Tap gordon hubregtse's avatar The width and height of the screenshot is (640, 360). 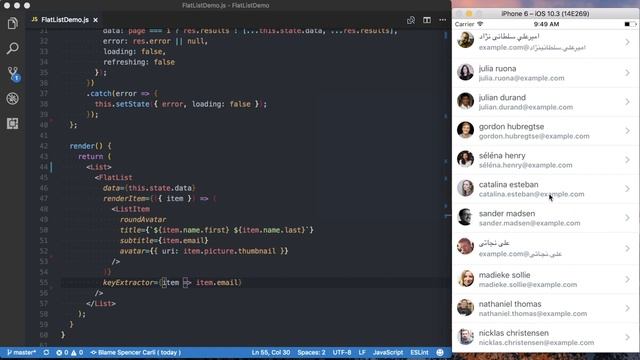(465, 131)
